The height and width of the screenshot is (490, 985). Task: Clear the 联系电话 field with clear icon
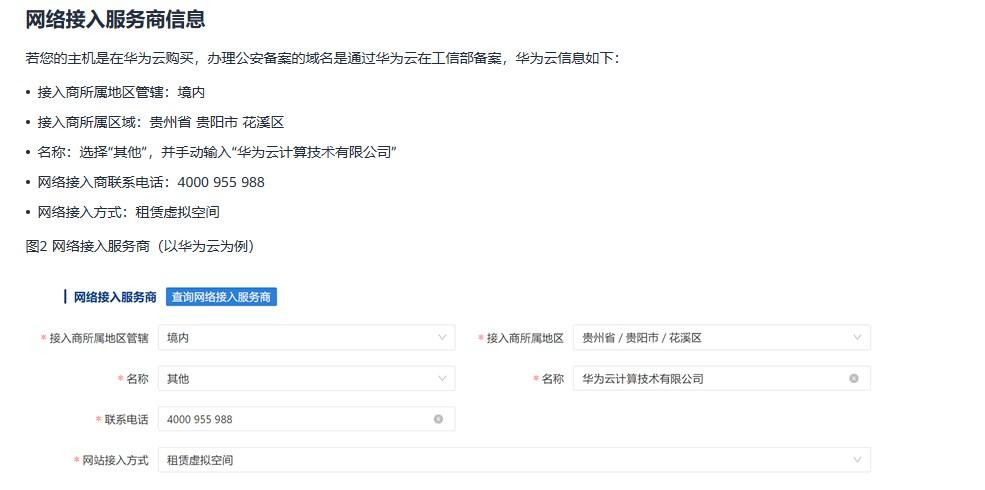[438, 419]
